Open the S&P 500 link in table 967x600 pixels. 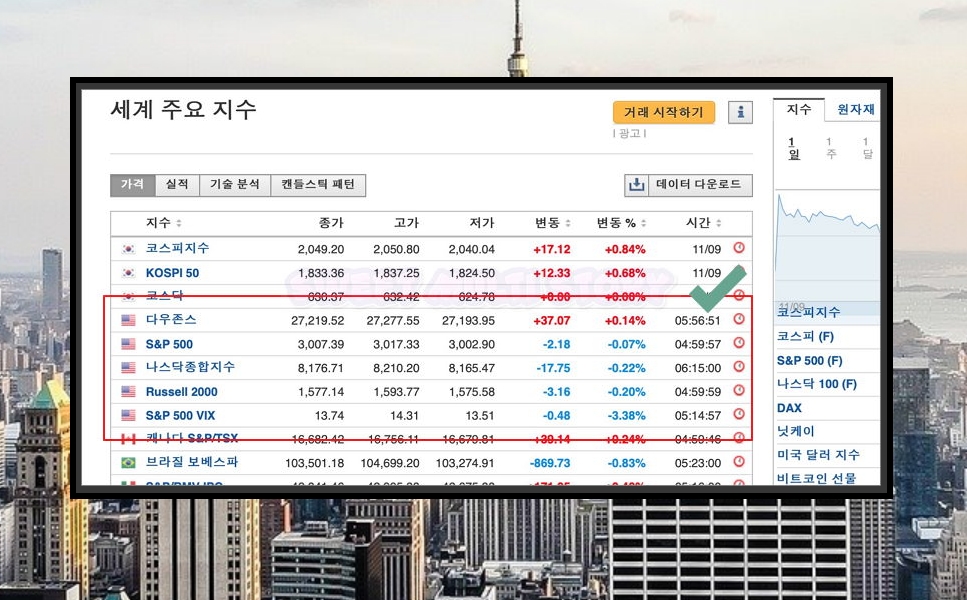point(169,344)
